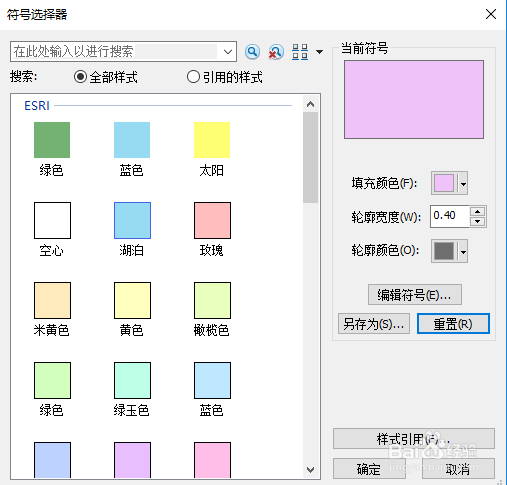Open the outline color dropdown arrow
507x485 pixels.
463,251
